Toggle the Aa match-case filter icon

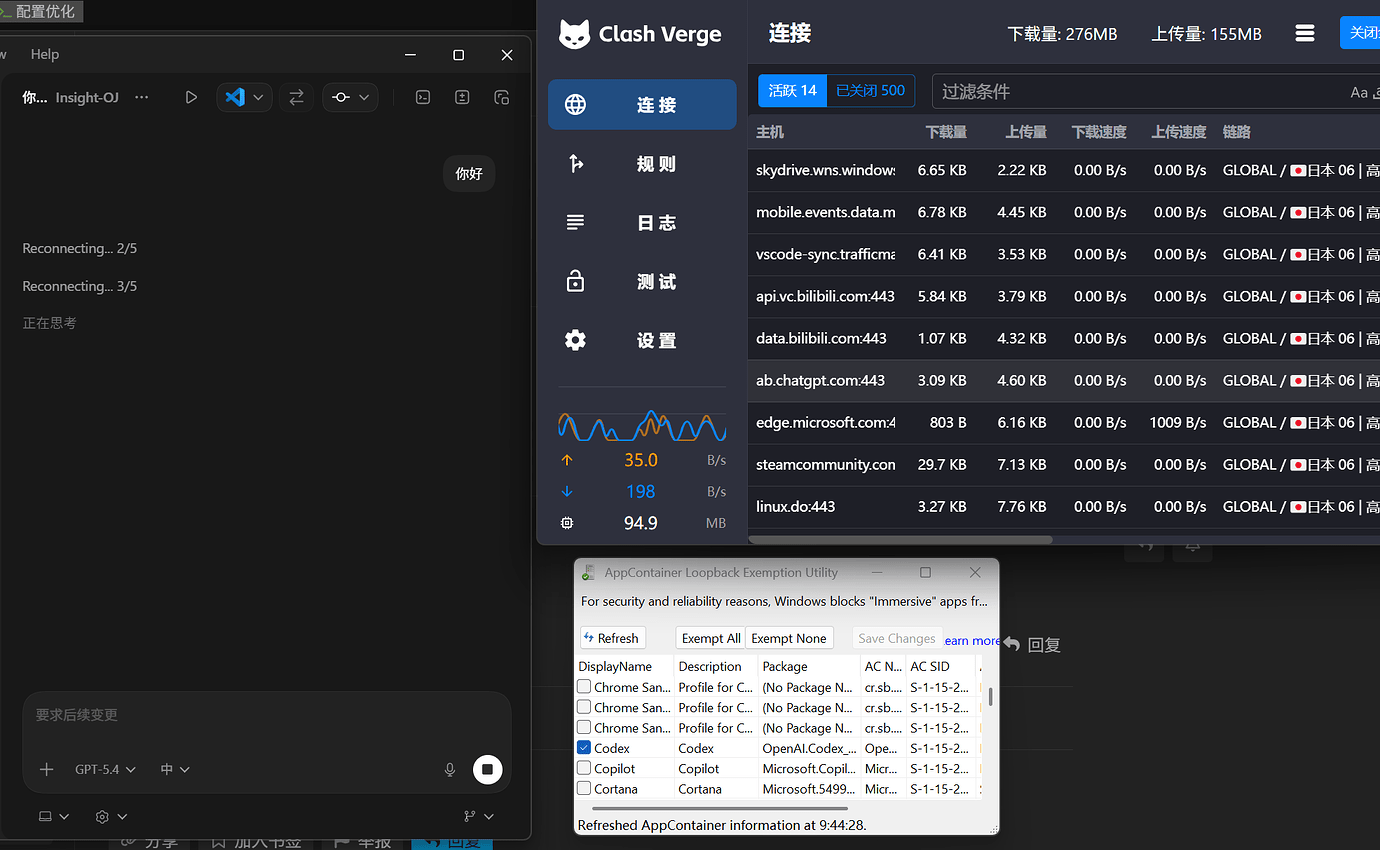click(x=1359, y=92)
